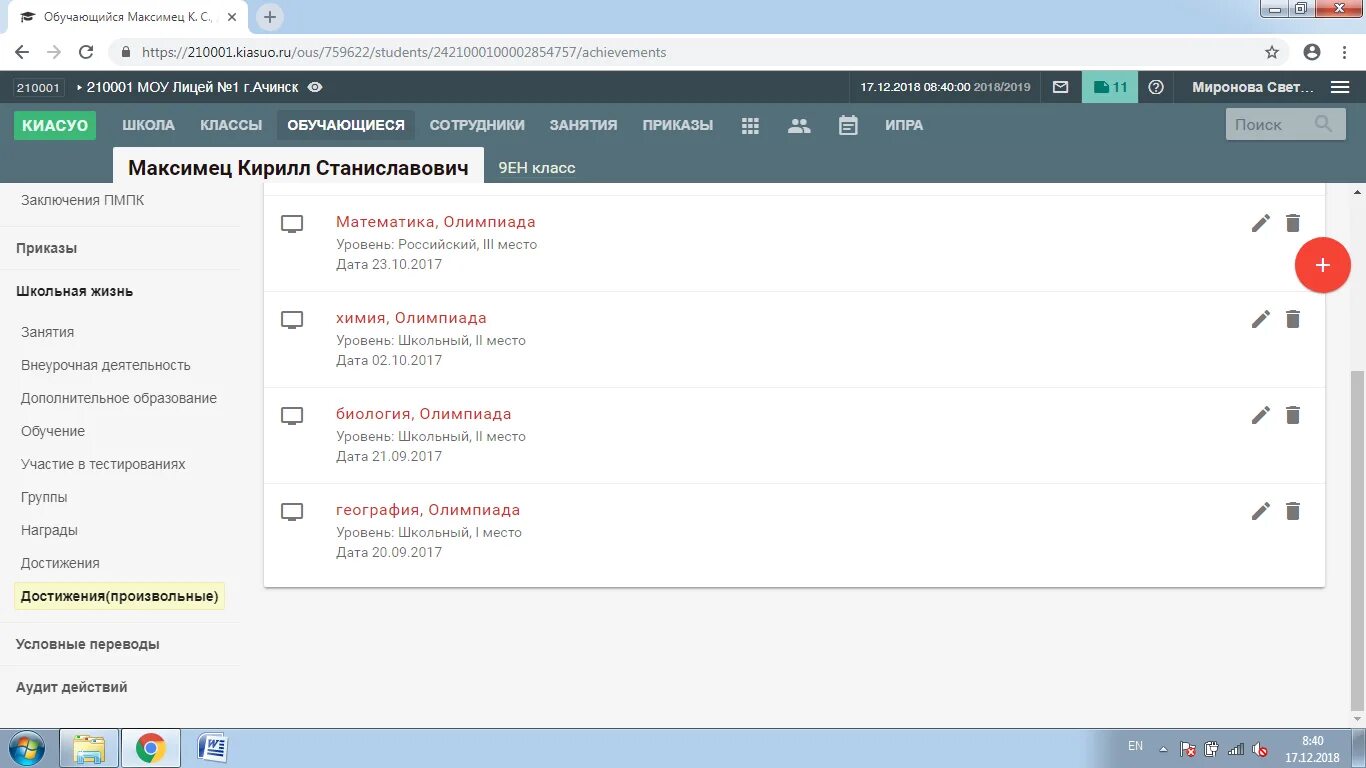The image size is (1366, 768).
Task: Click the user name Миронова Свет…
Action: [x=1253, y=87]
